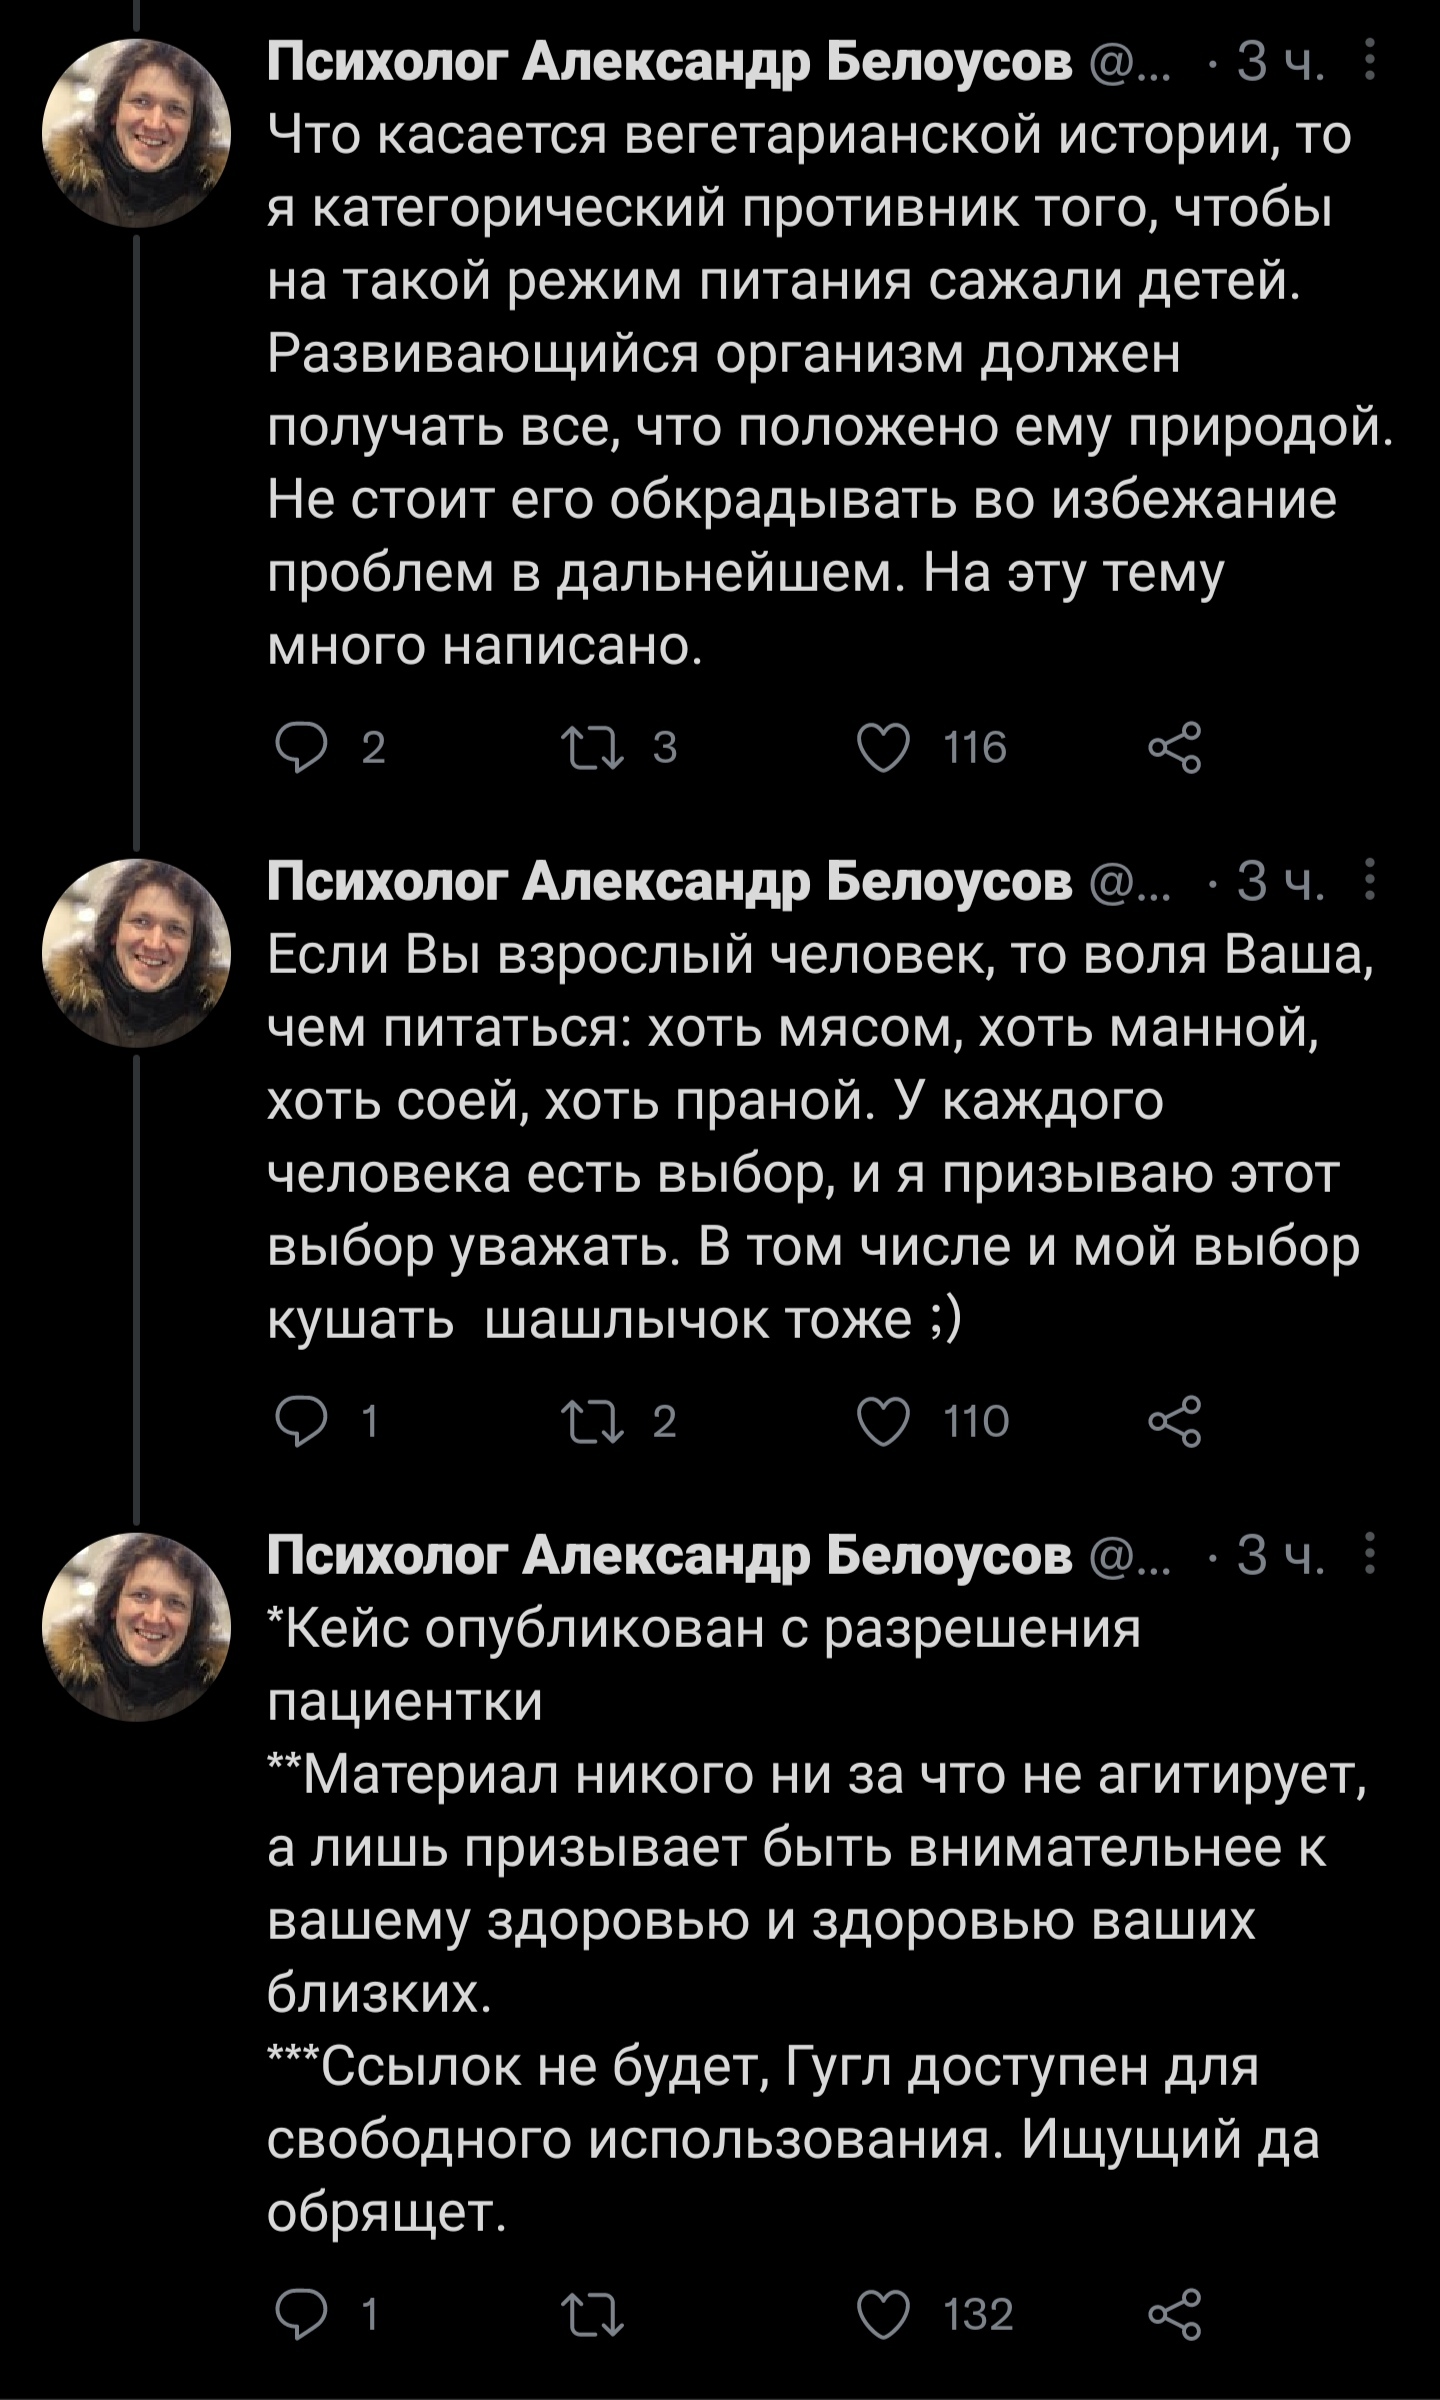Open author name link on first tweet
This screenshot has width=1440, height=2400.
(x=668, y=62)
